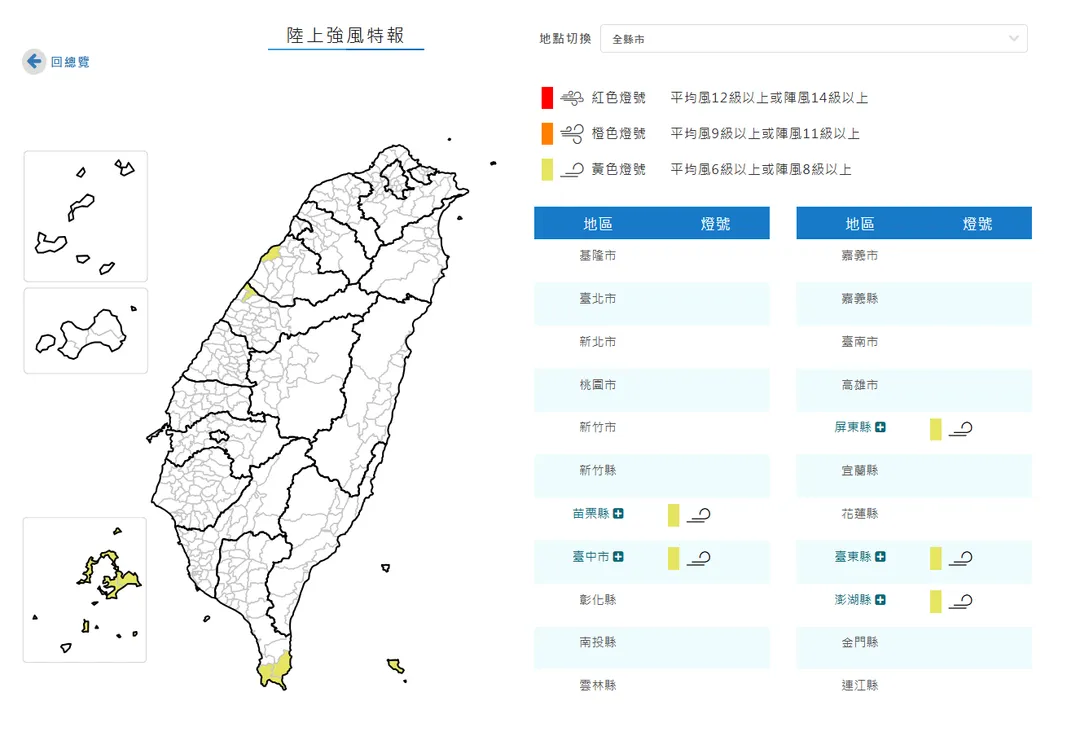
Task: Click the 金門縣 row text
Action: tap(860, 642)
